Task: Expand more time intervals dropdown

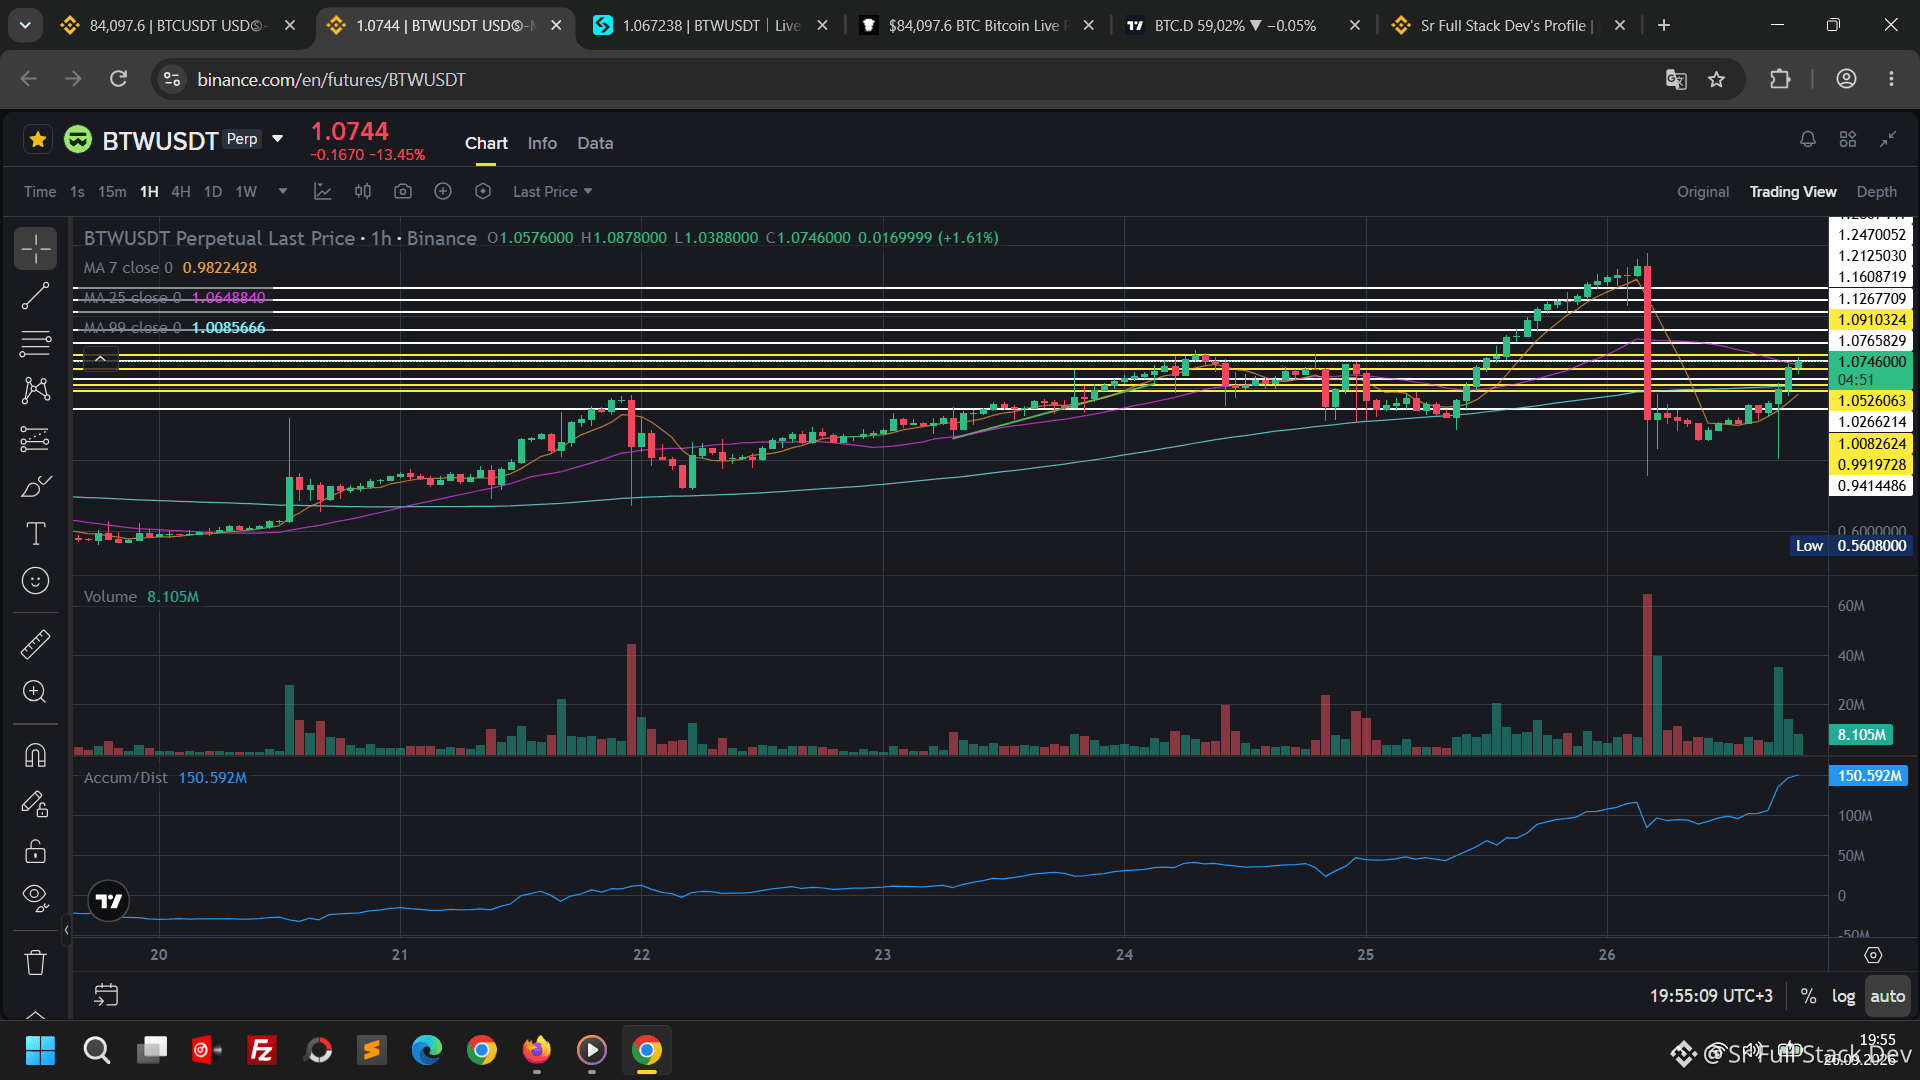Action: coord(283,191)
